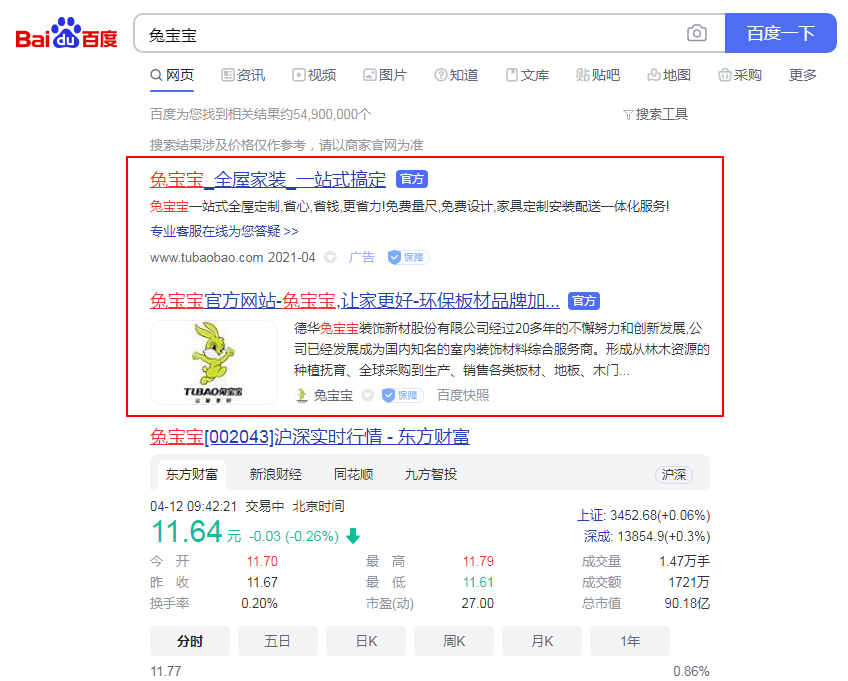Click the green down arrow price indicator
Image resolution: width=848 pixels, height=681 pixels.
tap(353, 536)
